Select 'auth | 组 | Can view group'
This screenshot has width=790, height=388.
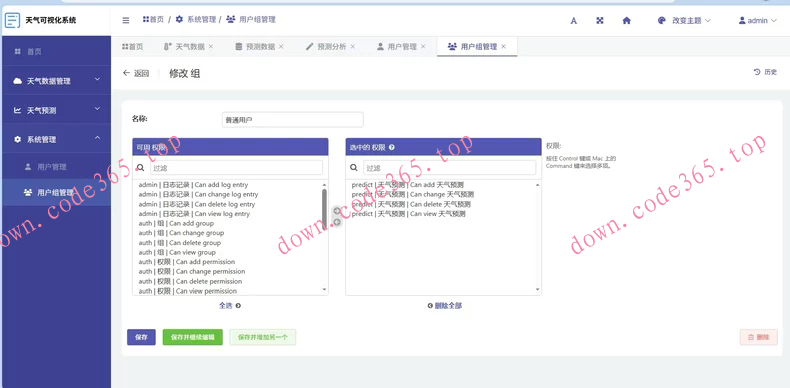[x=177, y=252]
